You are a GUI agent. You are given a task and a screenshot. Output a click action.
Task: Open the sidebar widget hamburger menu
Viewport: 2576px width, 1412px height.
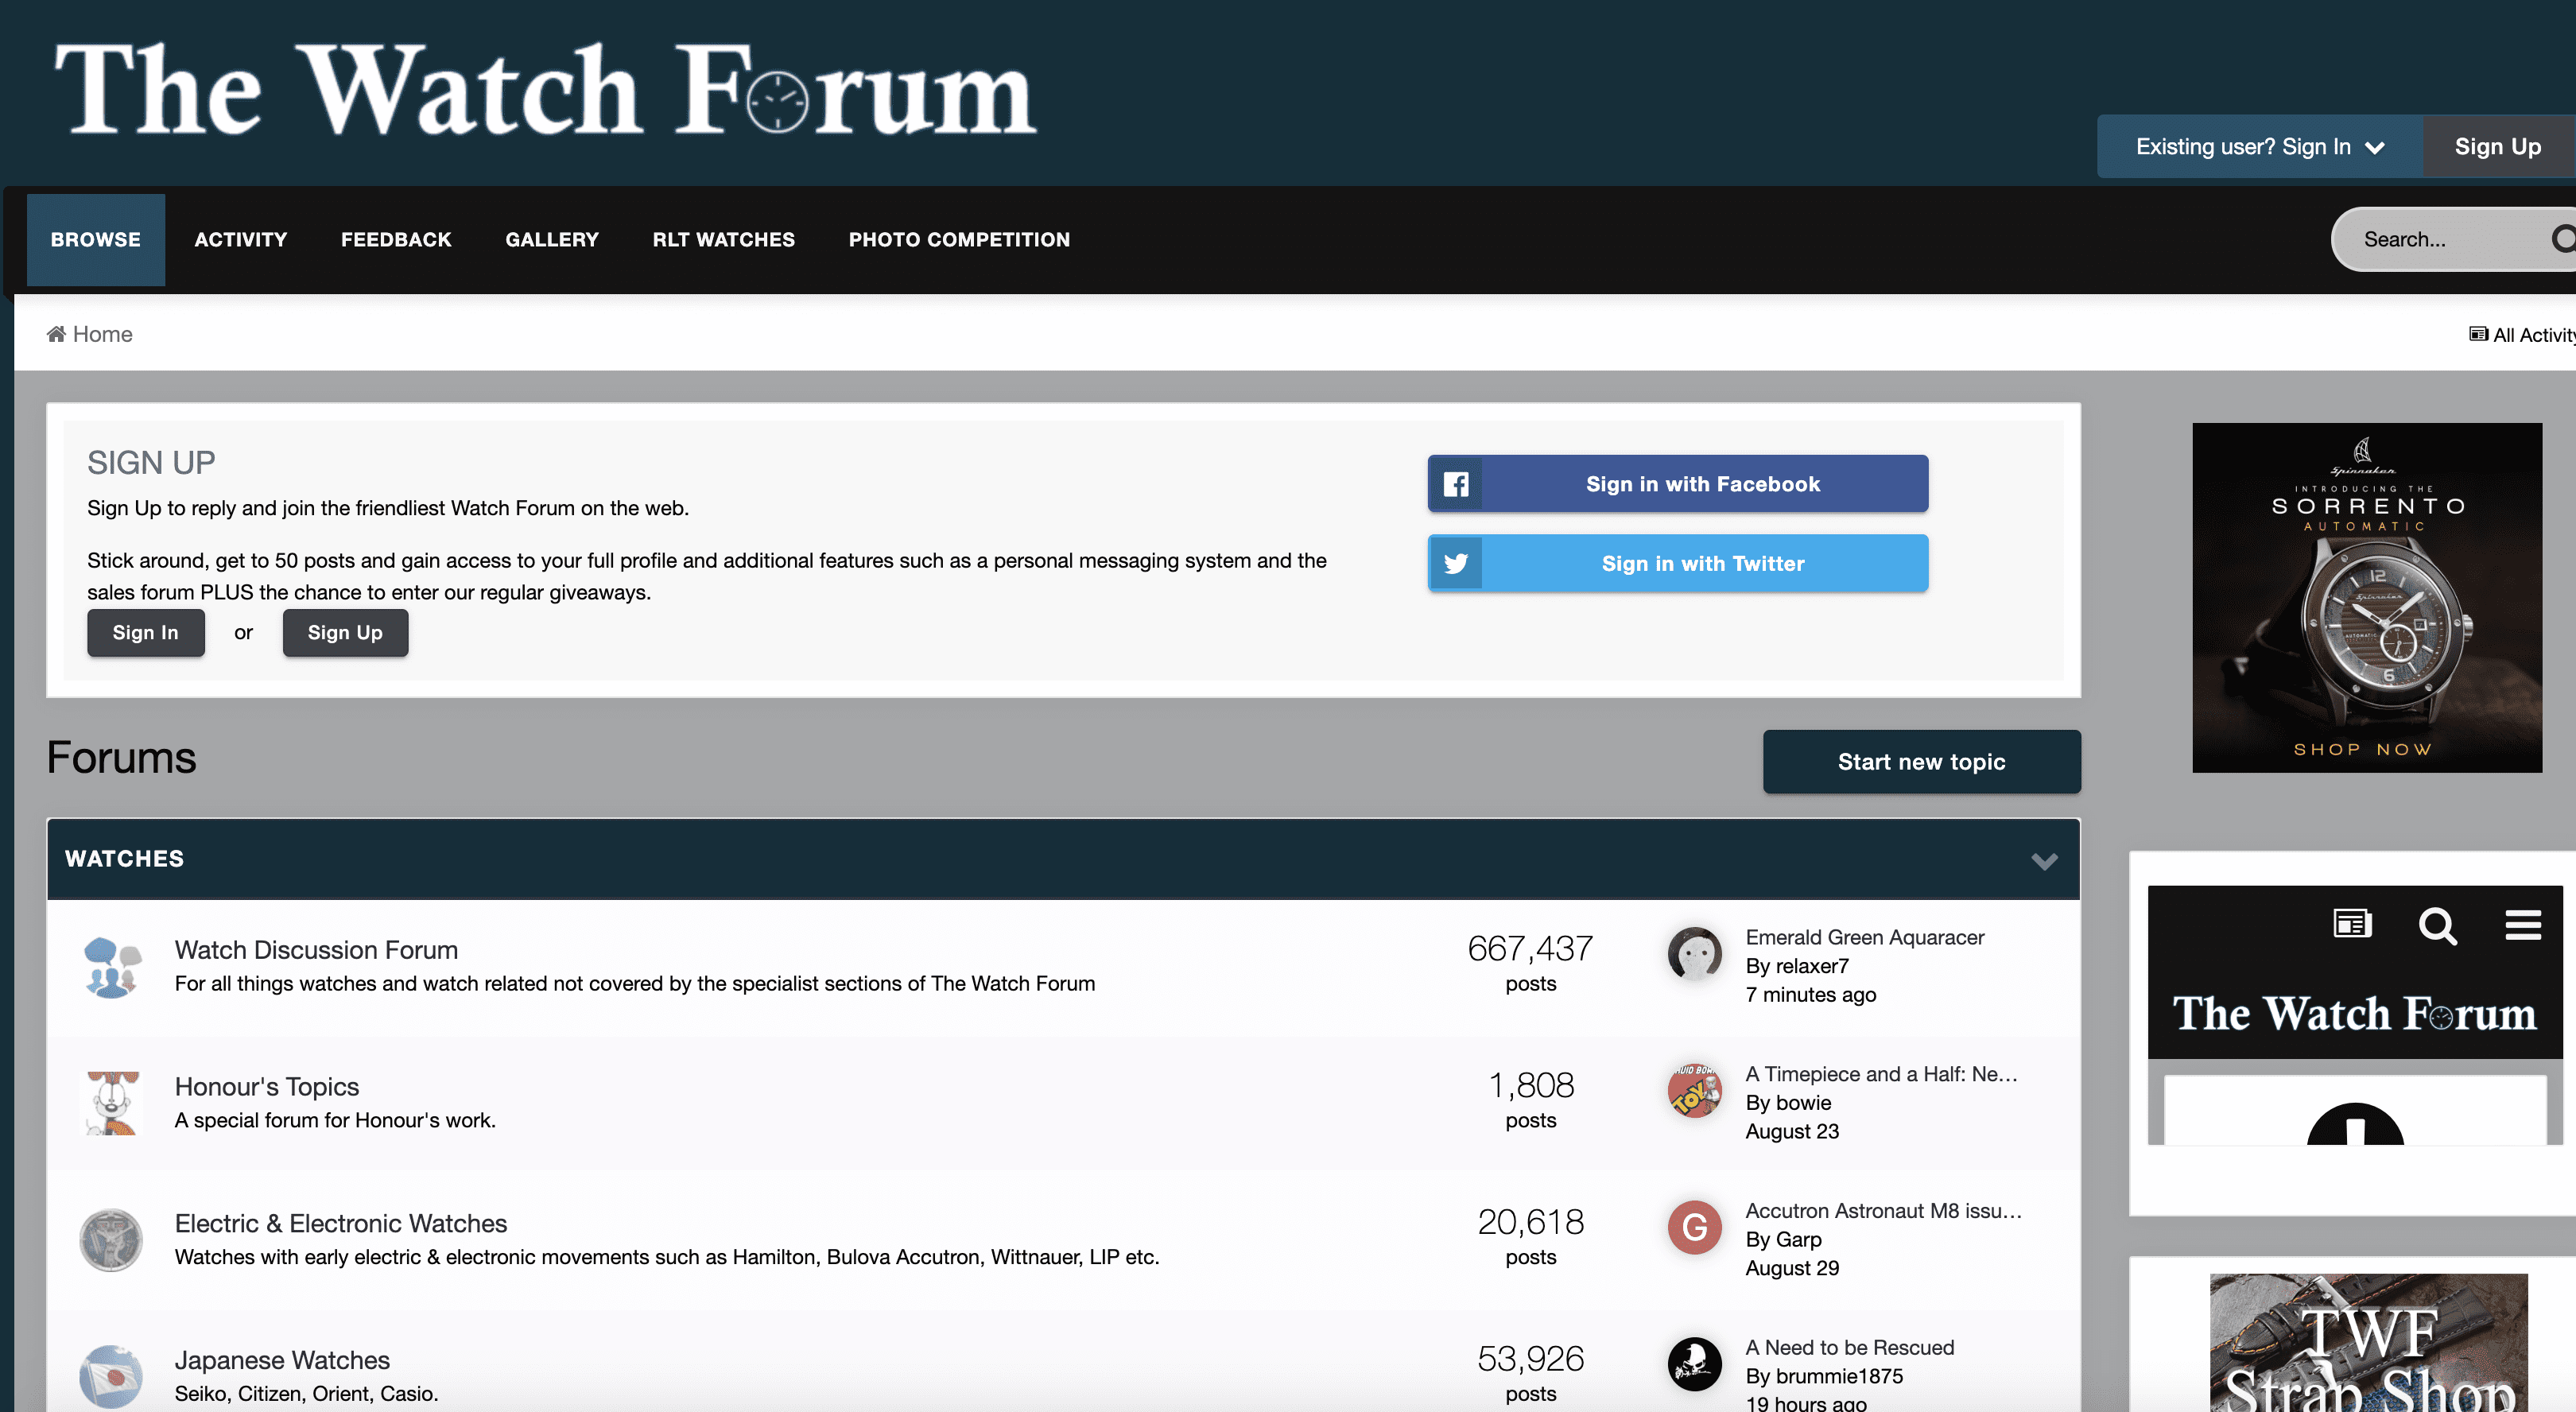click(2523, 924)
